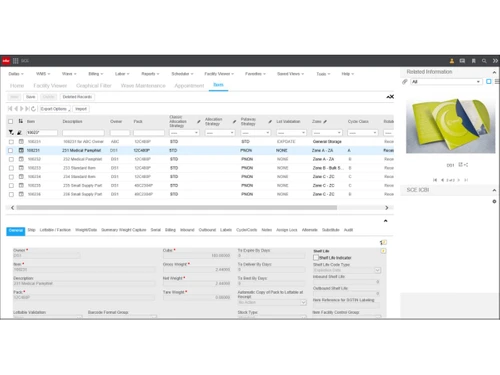Collapse the item detail section chevron
Image resolution: width=500 pixels, height=375 pixels.
coord(386,221)
